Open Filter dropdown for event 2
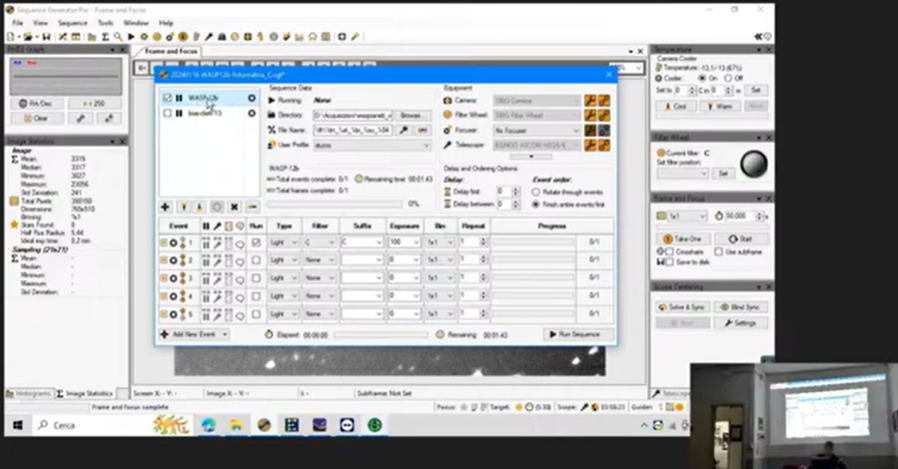Image resolution: width=898 pixels, height=469 pixels. (320, 261)
